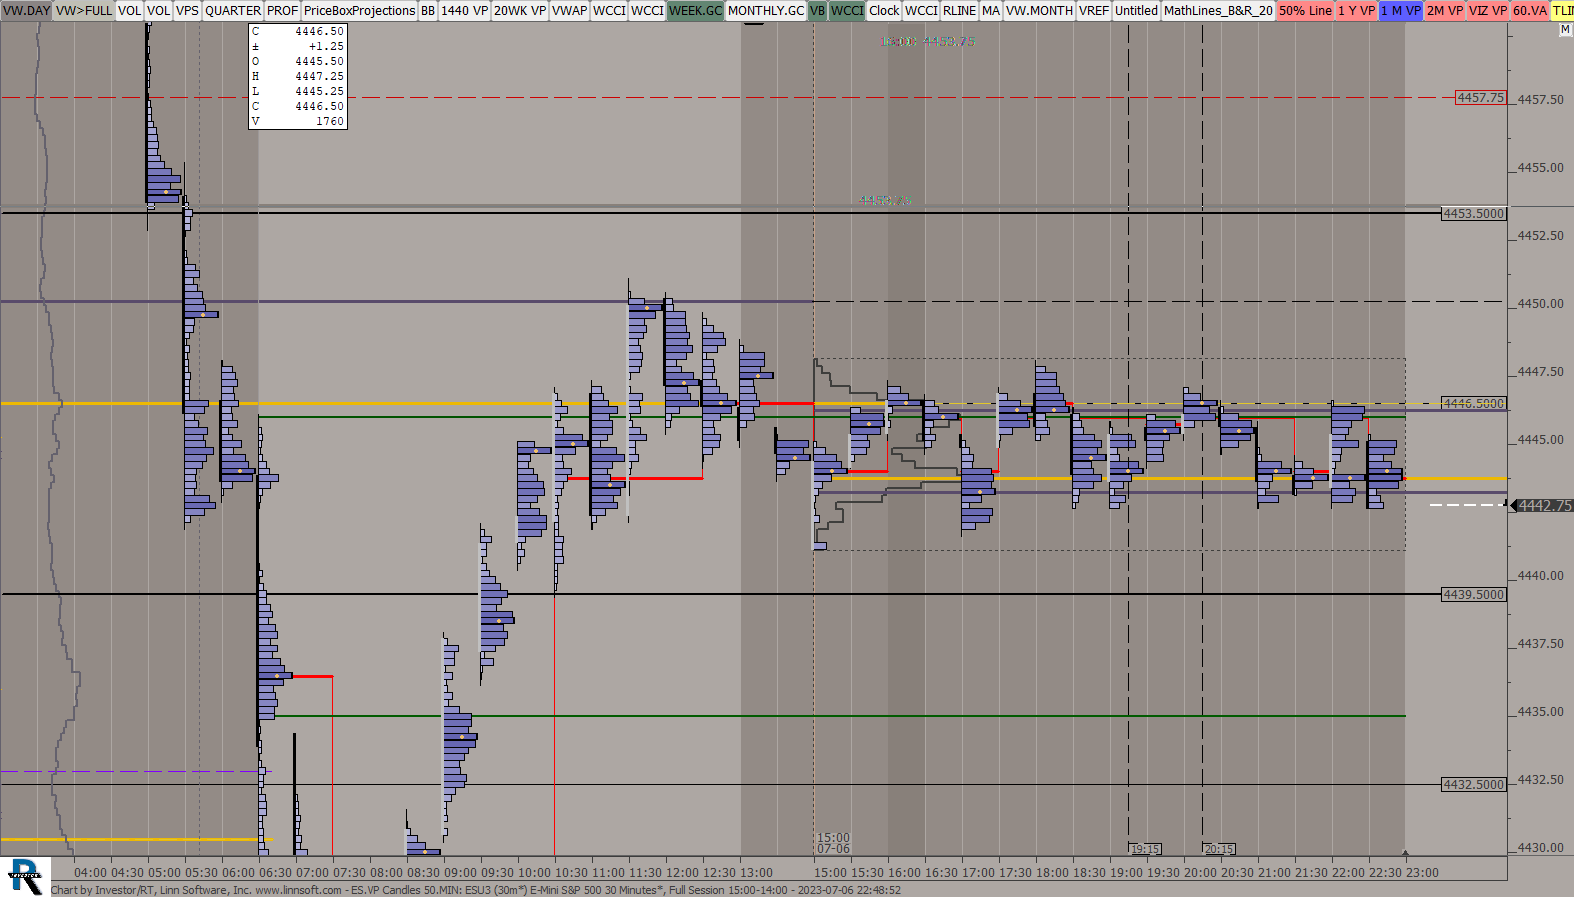
Task: Click the current price marker 4442.75
Action: point(1544,506)
